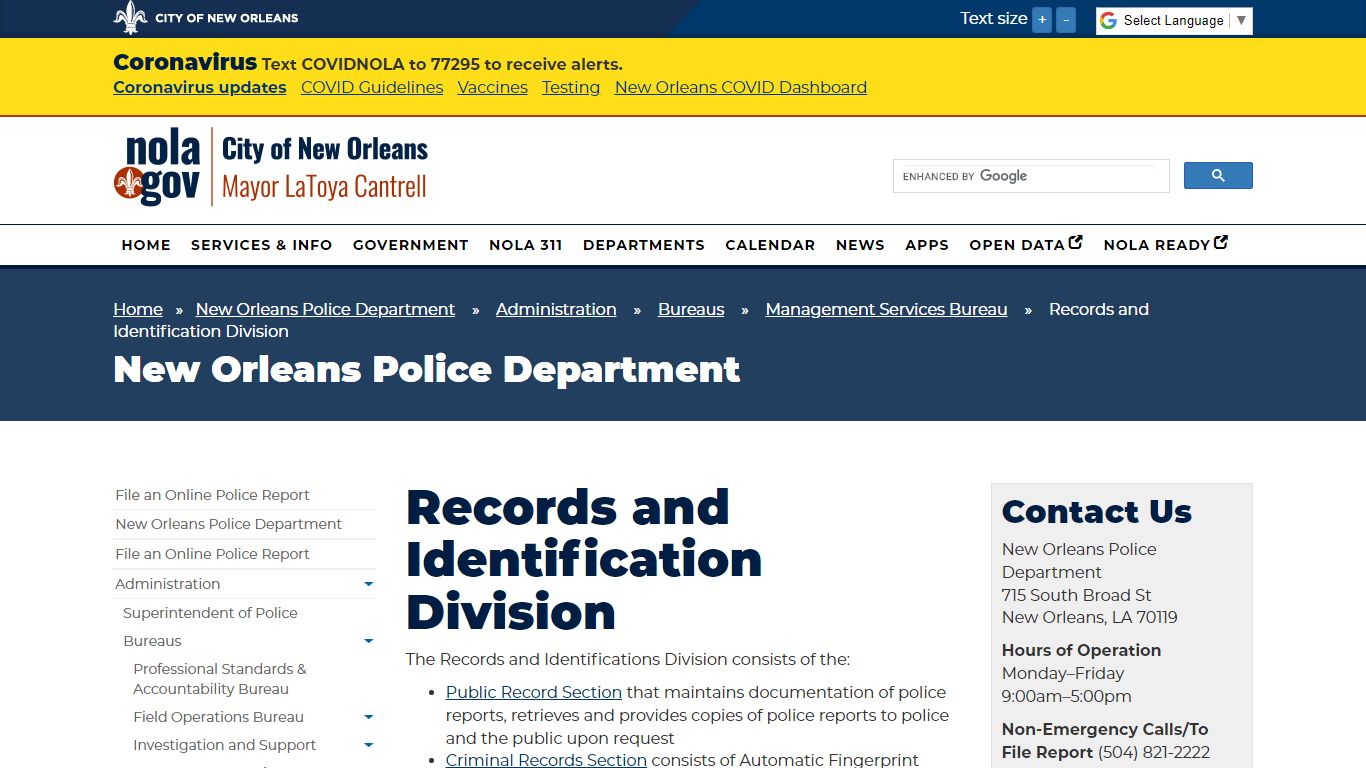Click the Home breadcrumb link

click(x=138, y=309)
